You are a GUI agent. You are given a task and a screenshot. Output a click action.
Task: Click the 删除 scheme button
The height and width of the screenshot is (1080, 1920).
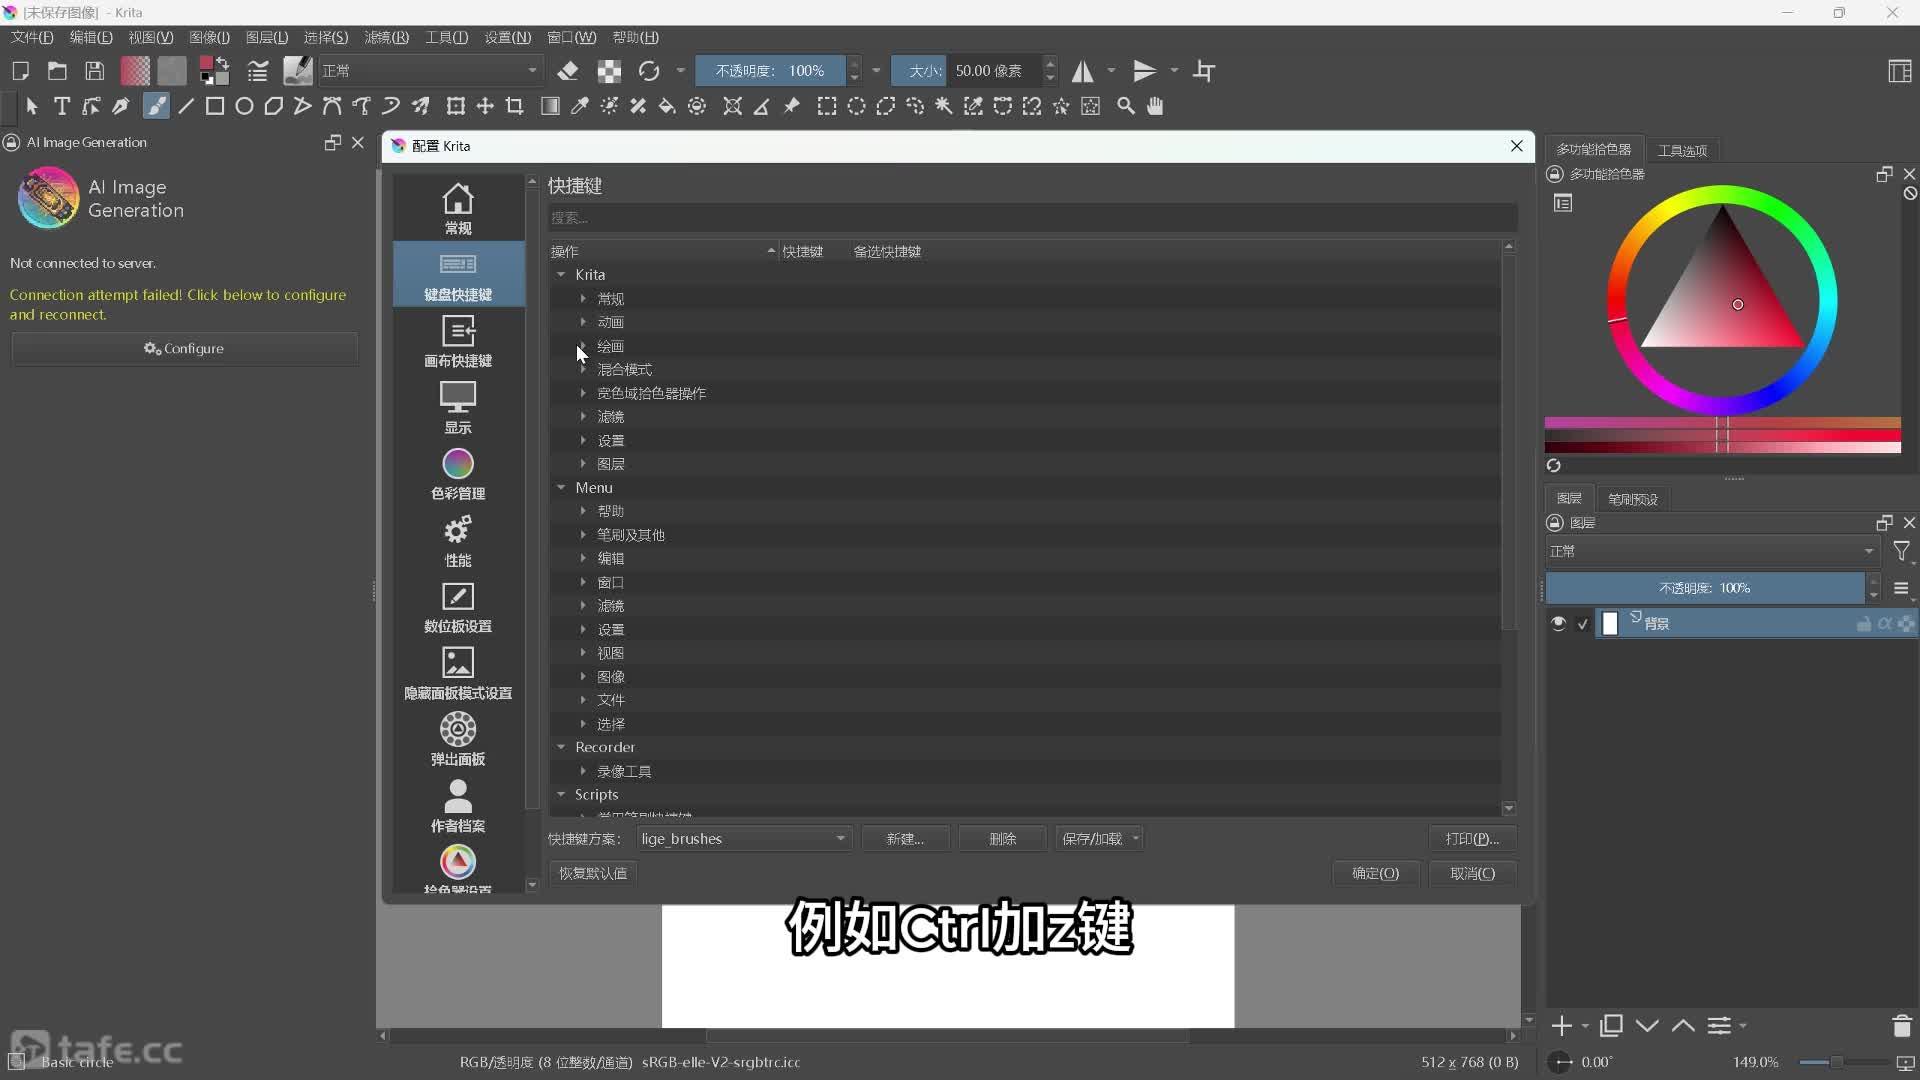[x=1002, y=839]
